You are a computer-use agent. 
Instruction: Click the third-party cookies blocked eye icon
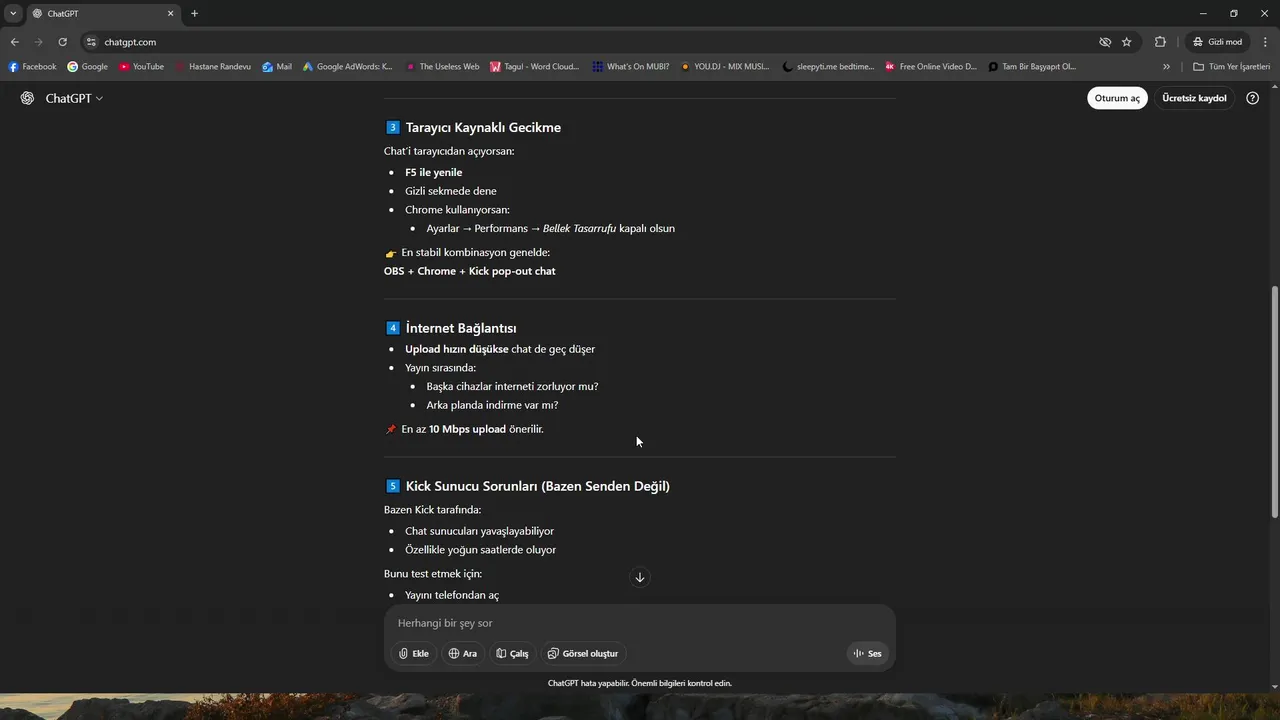1105,42
